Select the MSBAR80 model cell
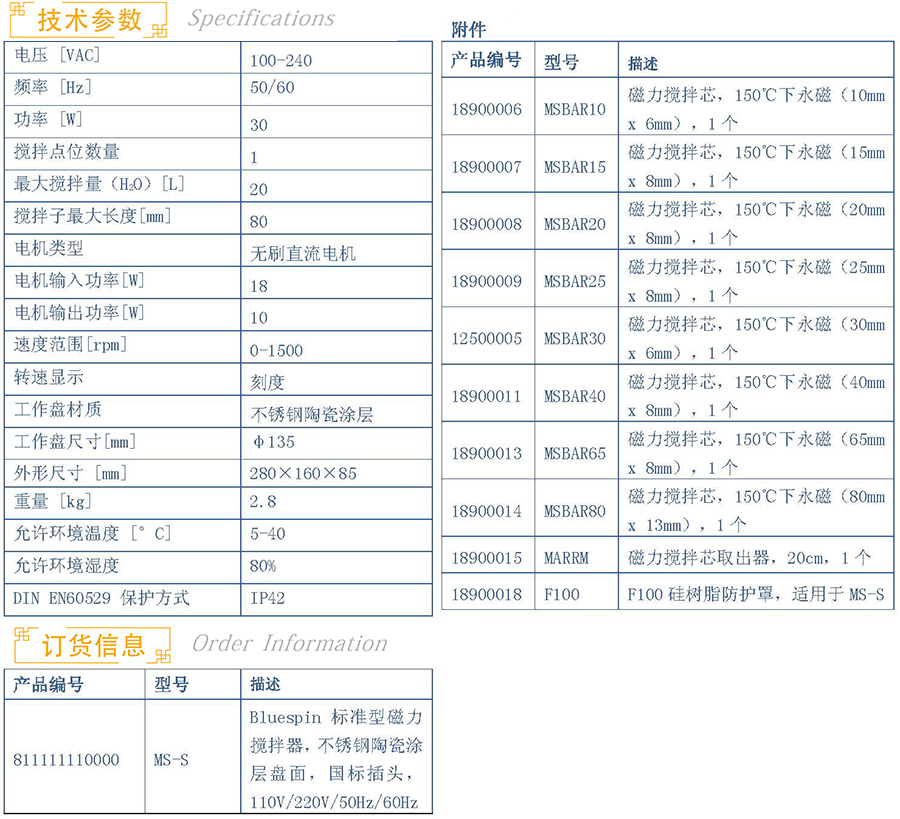 pos(575,511)
